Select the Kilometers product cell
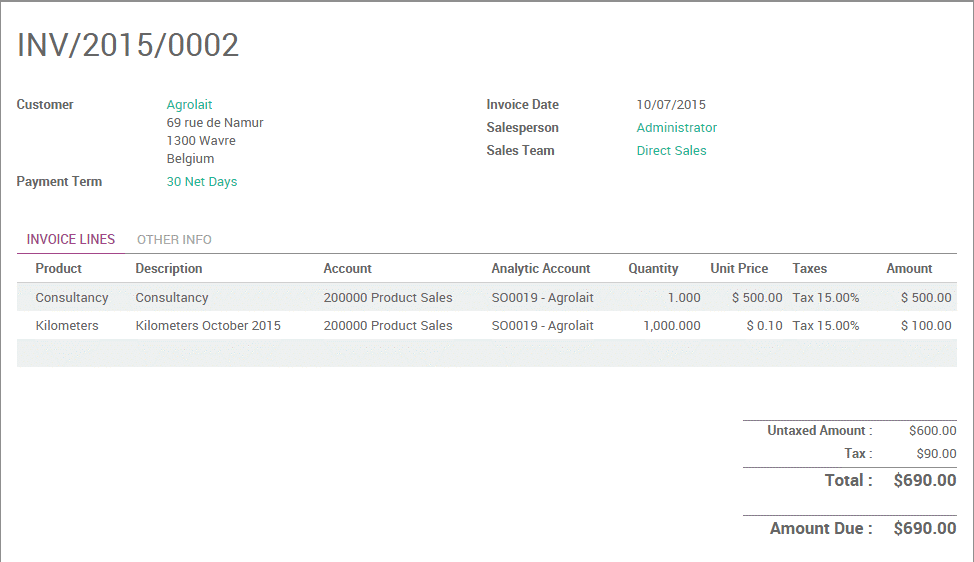974x562 pixels. 67,326
